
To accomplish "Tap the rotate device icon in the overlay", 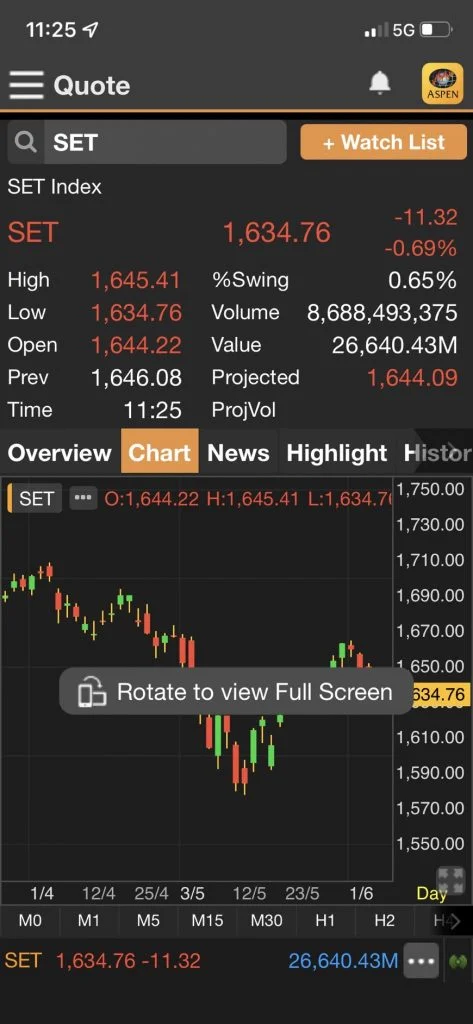I will (92, 692).
